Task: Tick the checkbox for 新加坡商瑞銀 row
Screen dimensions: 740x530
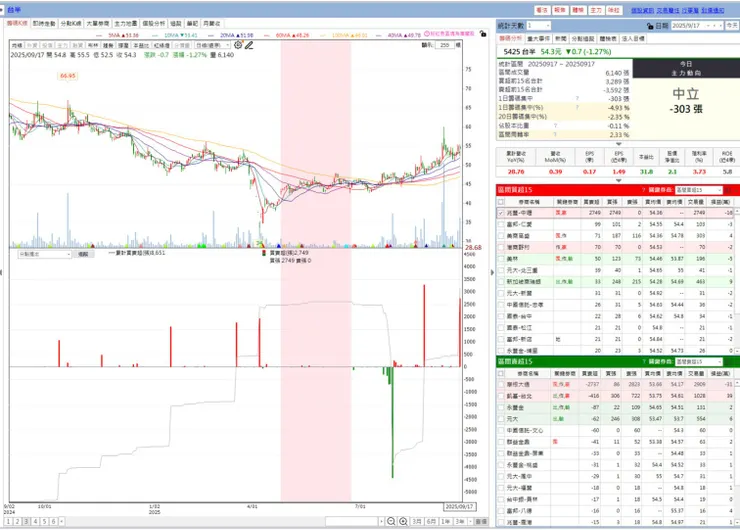Action: click(501, 281)
